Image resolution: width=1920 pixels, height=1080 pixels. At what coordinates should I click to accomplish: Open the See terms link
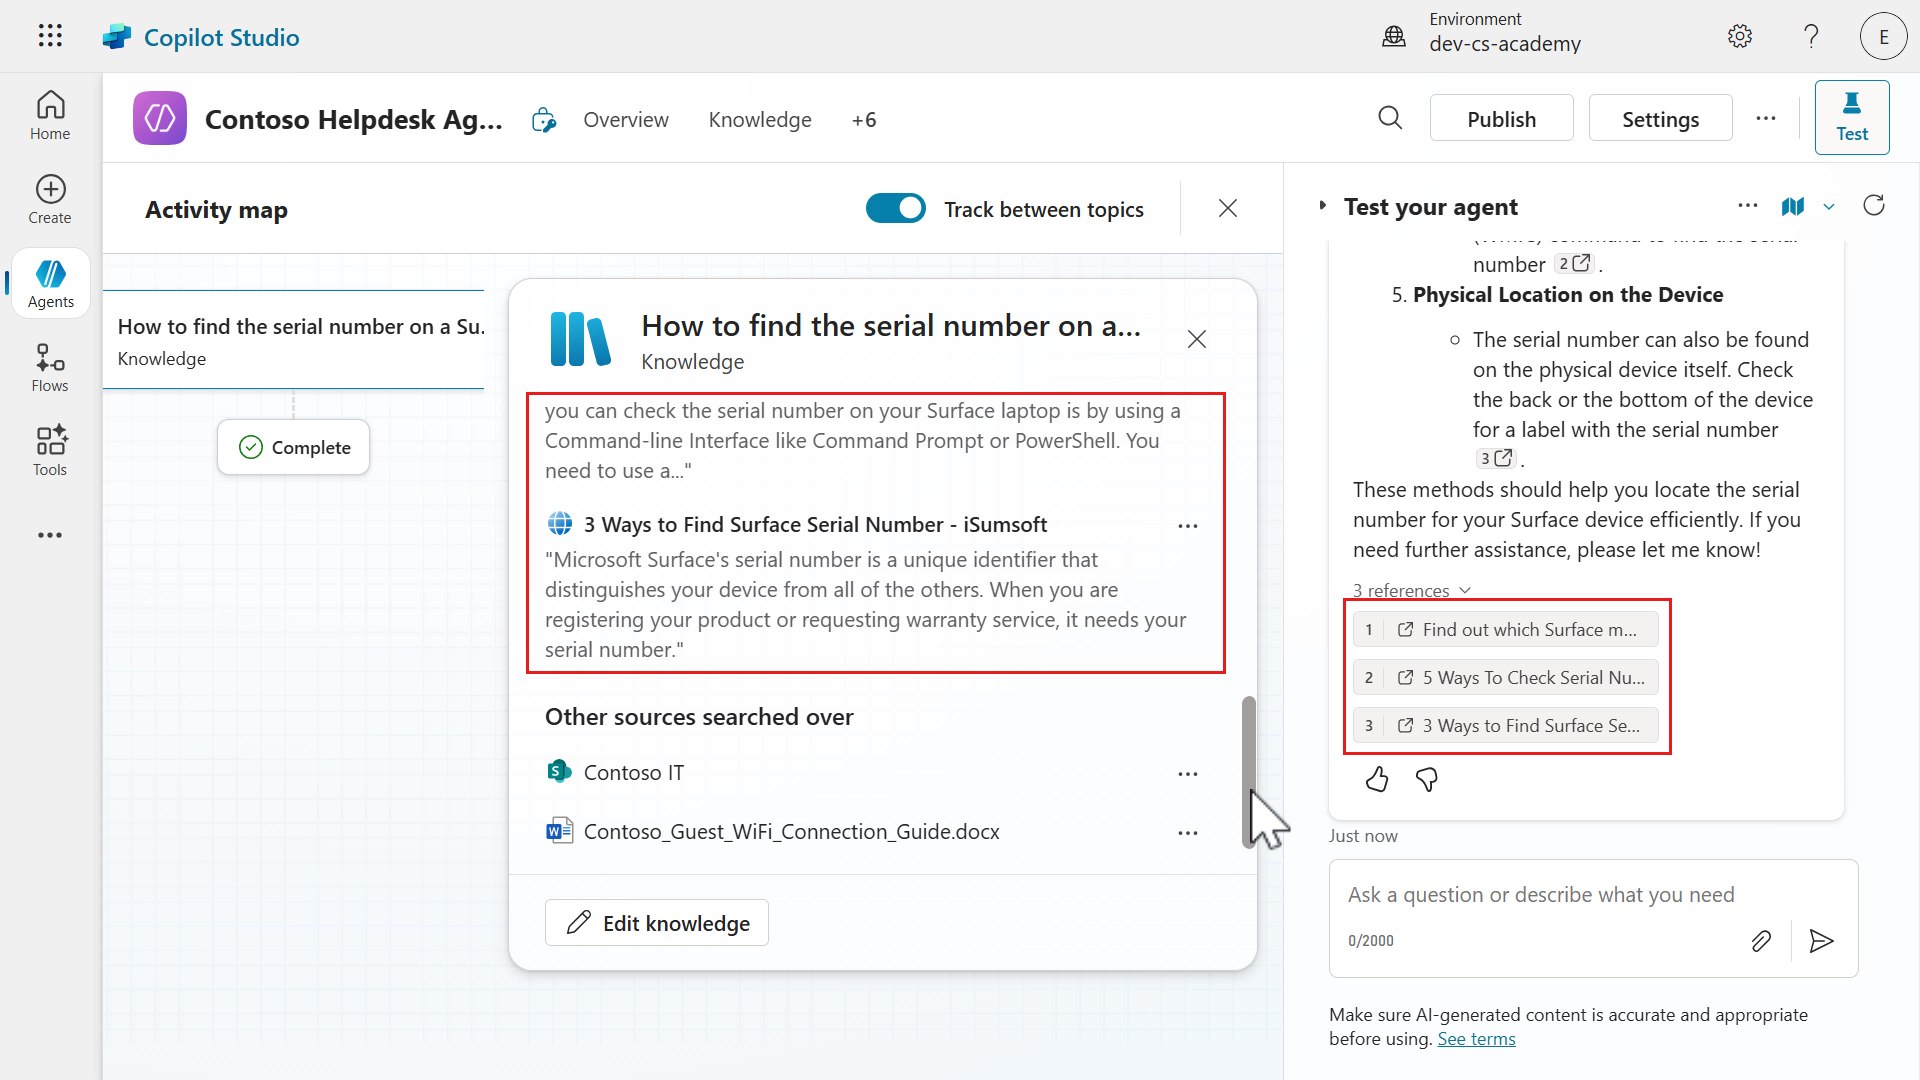(1476, 1038)
